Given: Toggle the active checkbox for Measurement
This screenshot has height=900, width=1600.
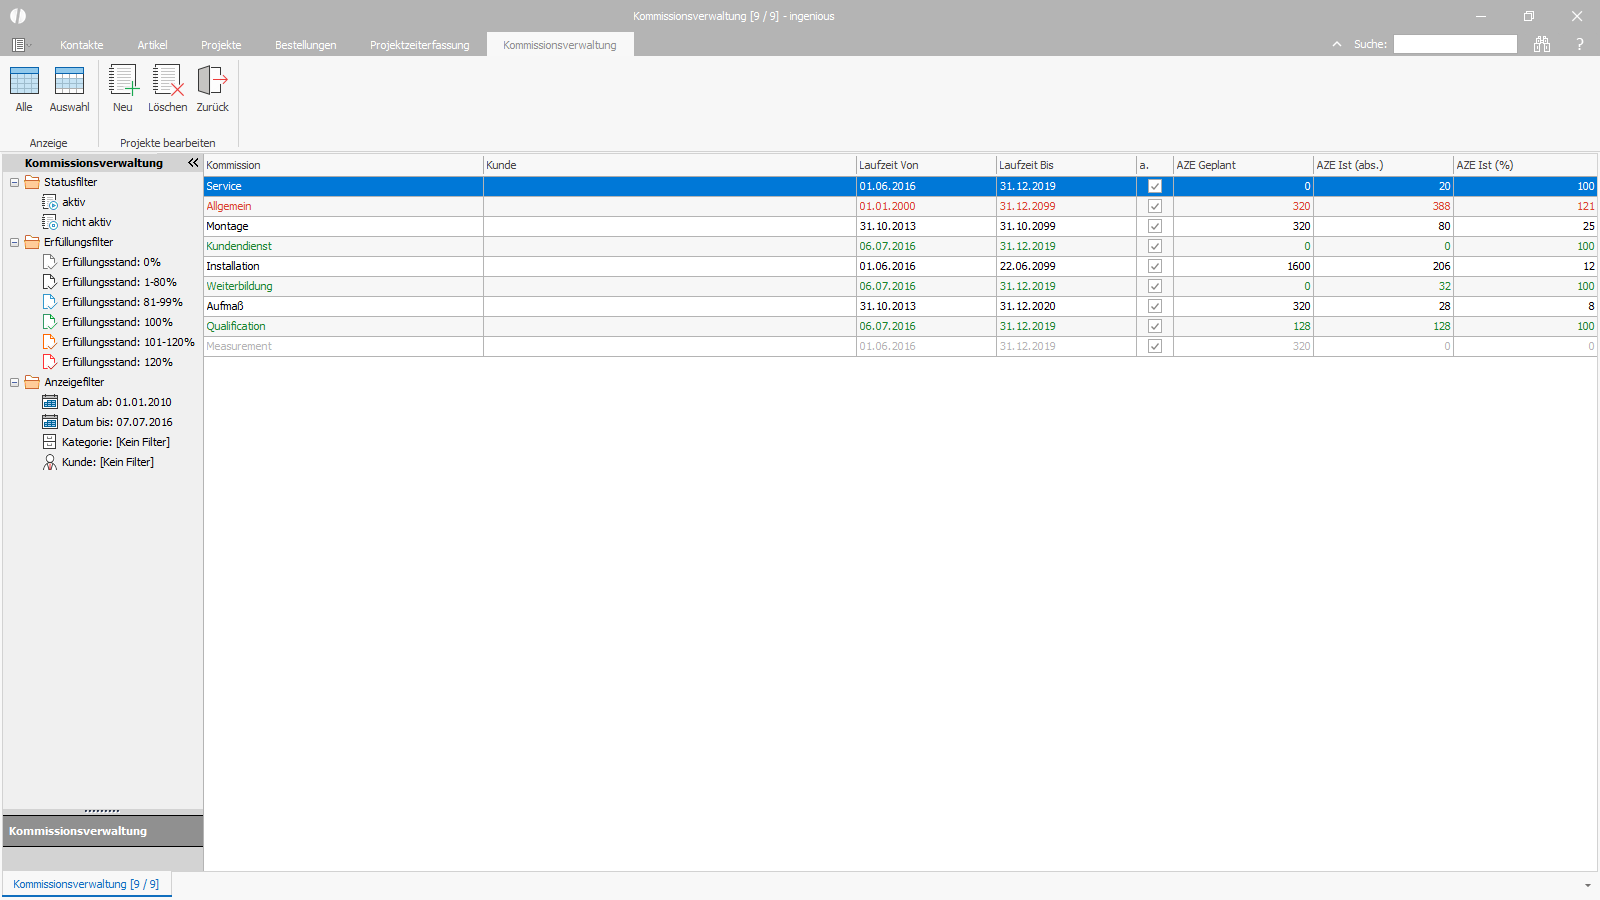Looking at the screenshot, I should 1155,346.
